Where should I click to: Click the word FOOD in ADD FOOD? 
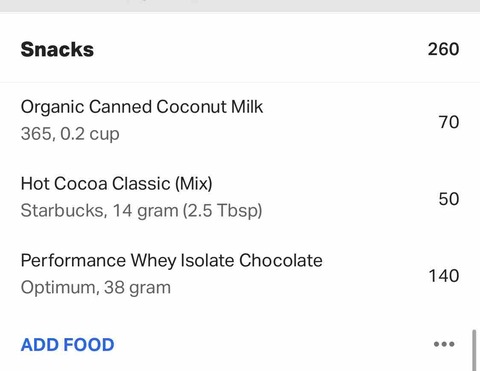89,345
